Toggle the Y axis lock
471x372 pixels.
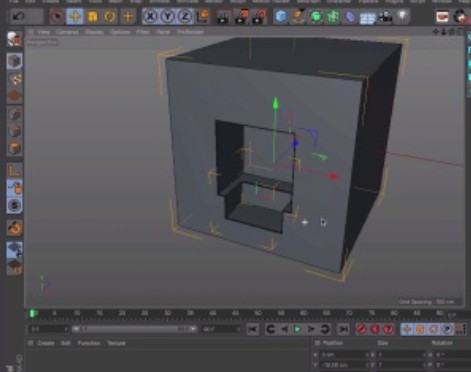click(x=168, y=16)
